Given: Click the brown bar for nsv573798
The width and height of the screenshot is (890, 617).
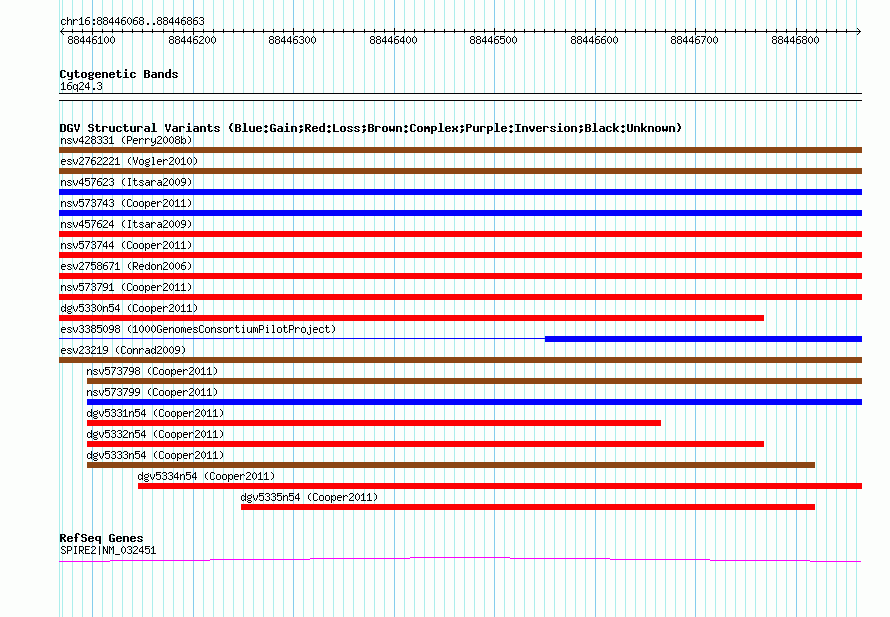Looking at the screenshot, I should (475, 381).
